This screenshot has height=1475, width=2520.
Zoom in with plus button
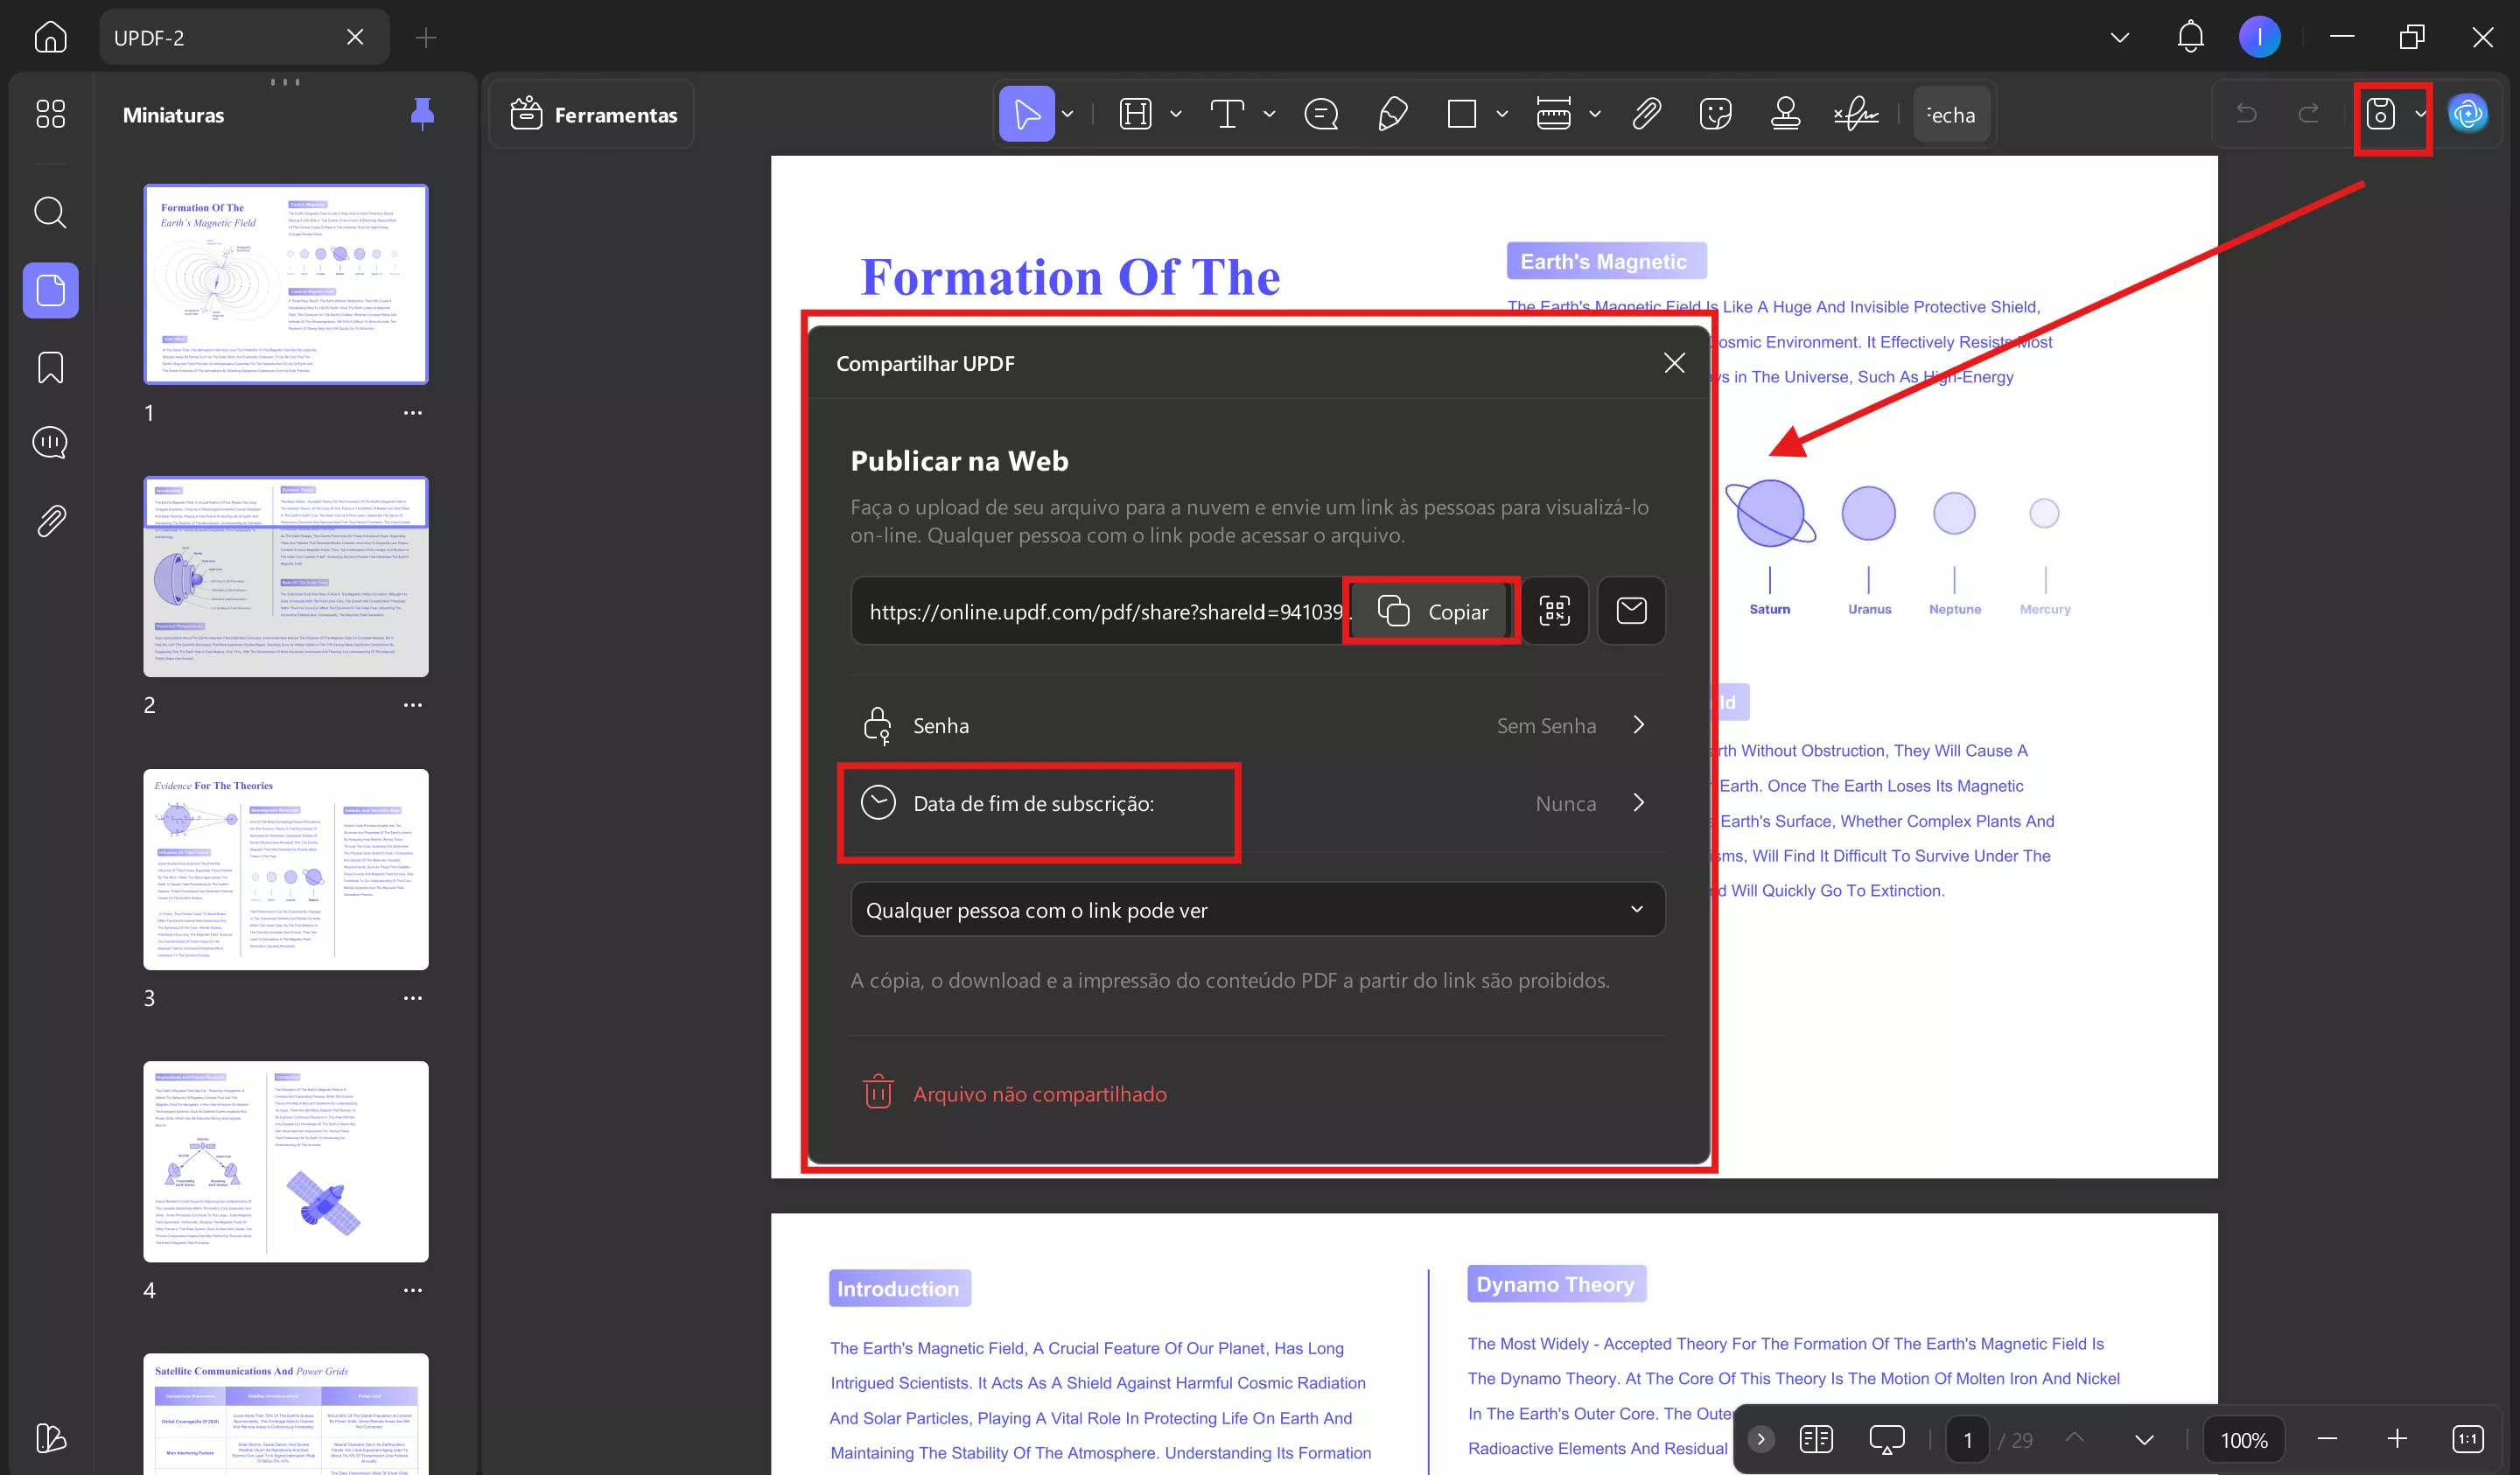(x=2396, y=1439)
